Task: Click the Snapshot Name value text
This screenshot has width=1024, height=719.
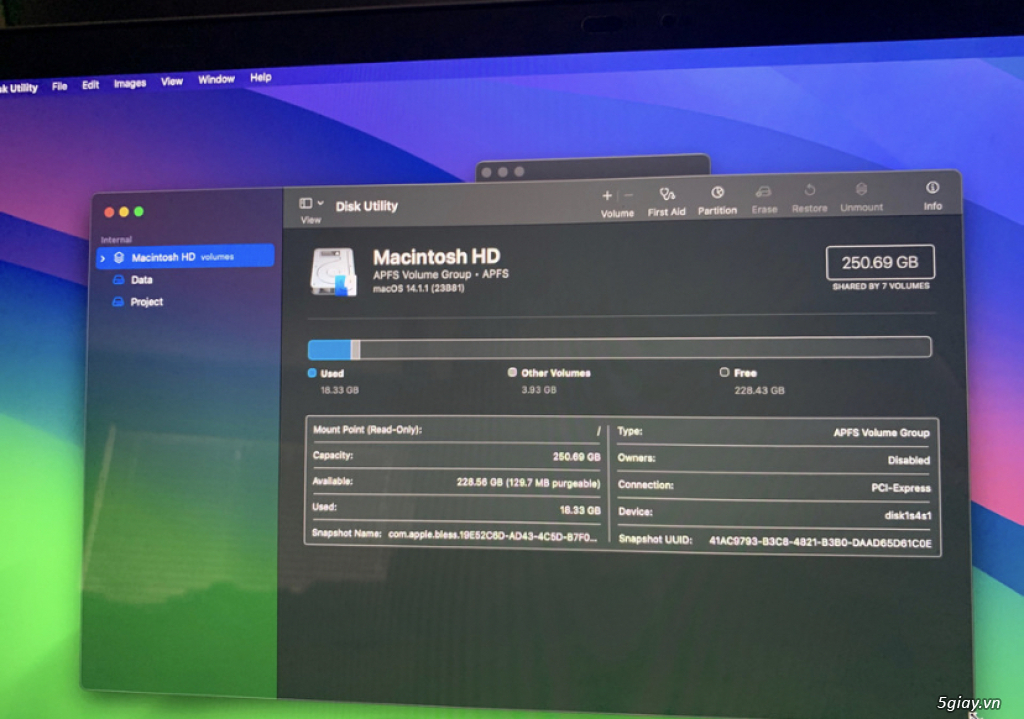Action: point(492,536)
